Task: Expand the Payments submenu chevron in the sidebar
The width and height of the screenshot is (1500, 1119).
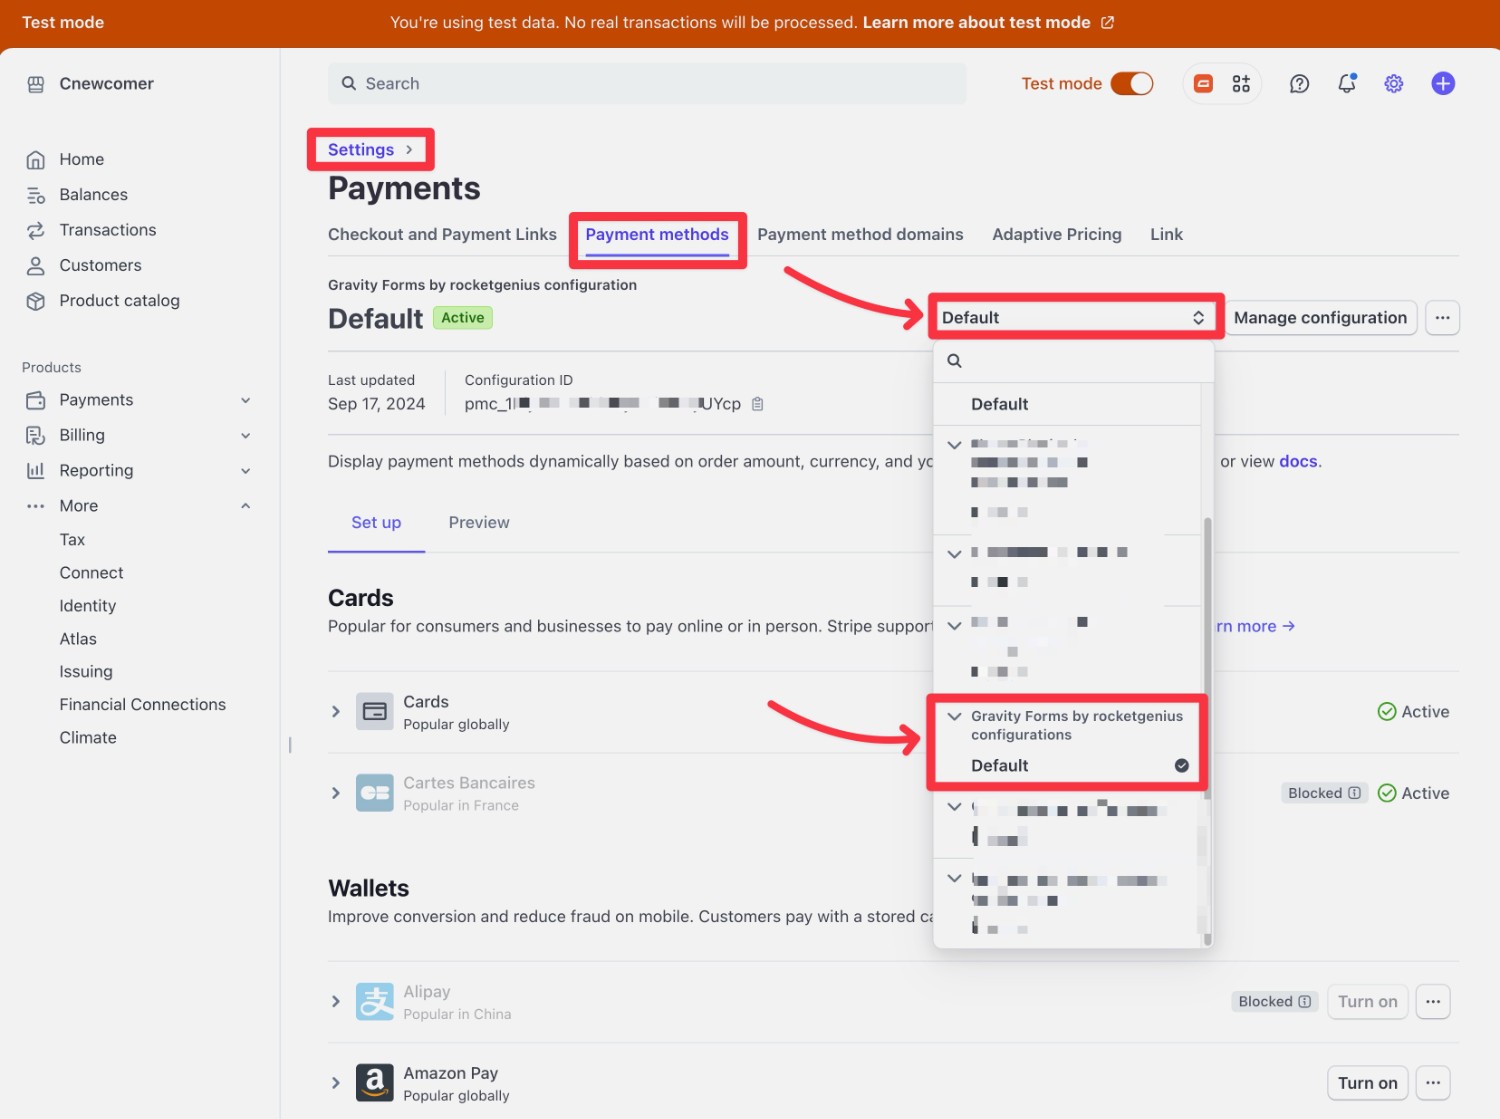Action: 246,400
